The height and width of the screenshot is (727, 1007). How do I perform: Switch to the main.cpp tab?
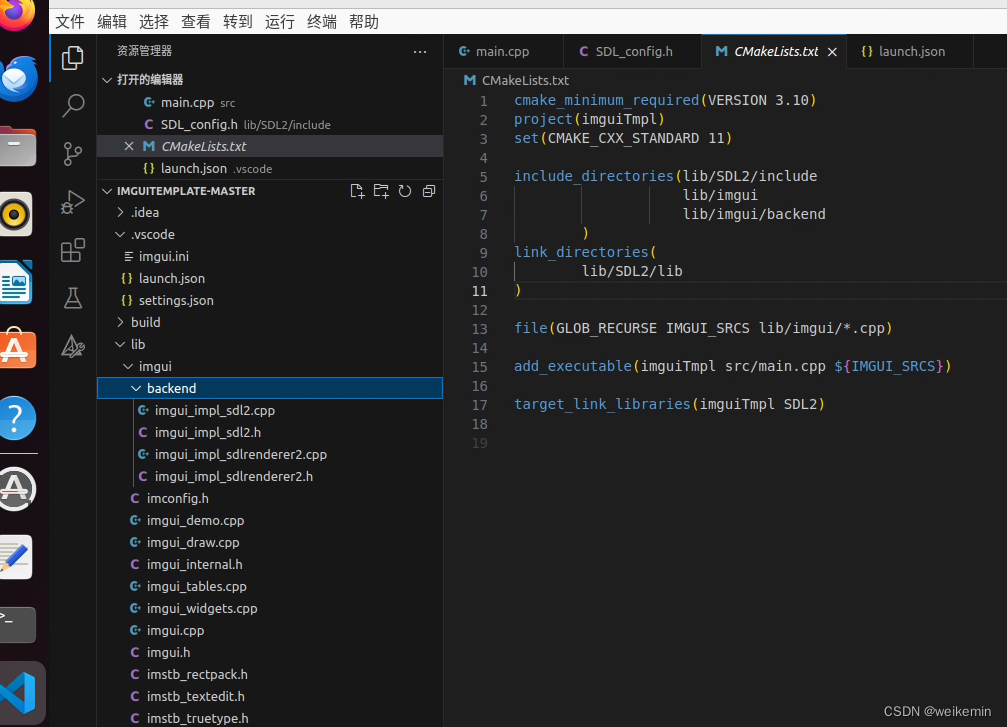pos(503,50)
